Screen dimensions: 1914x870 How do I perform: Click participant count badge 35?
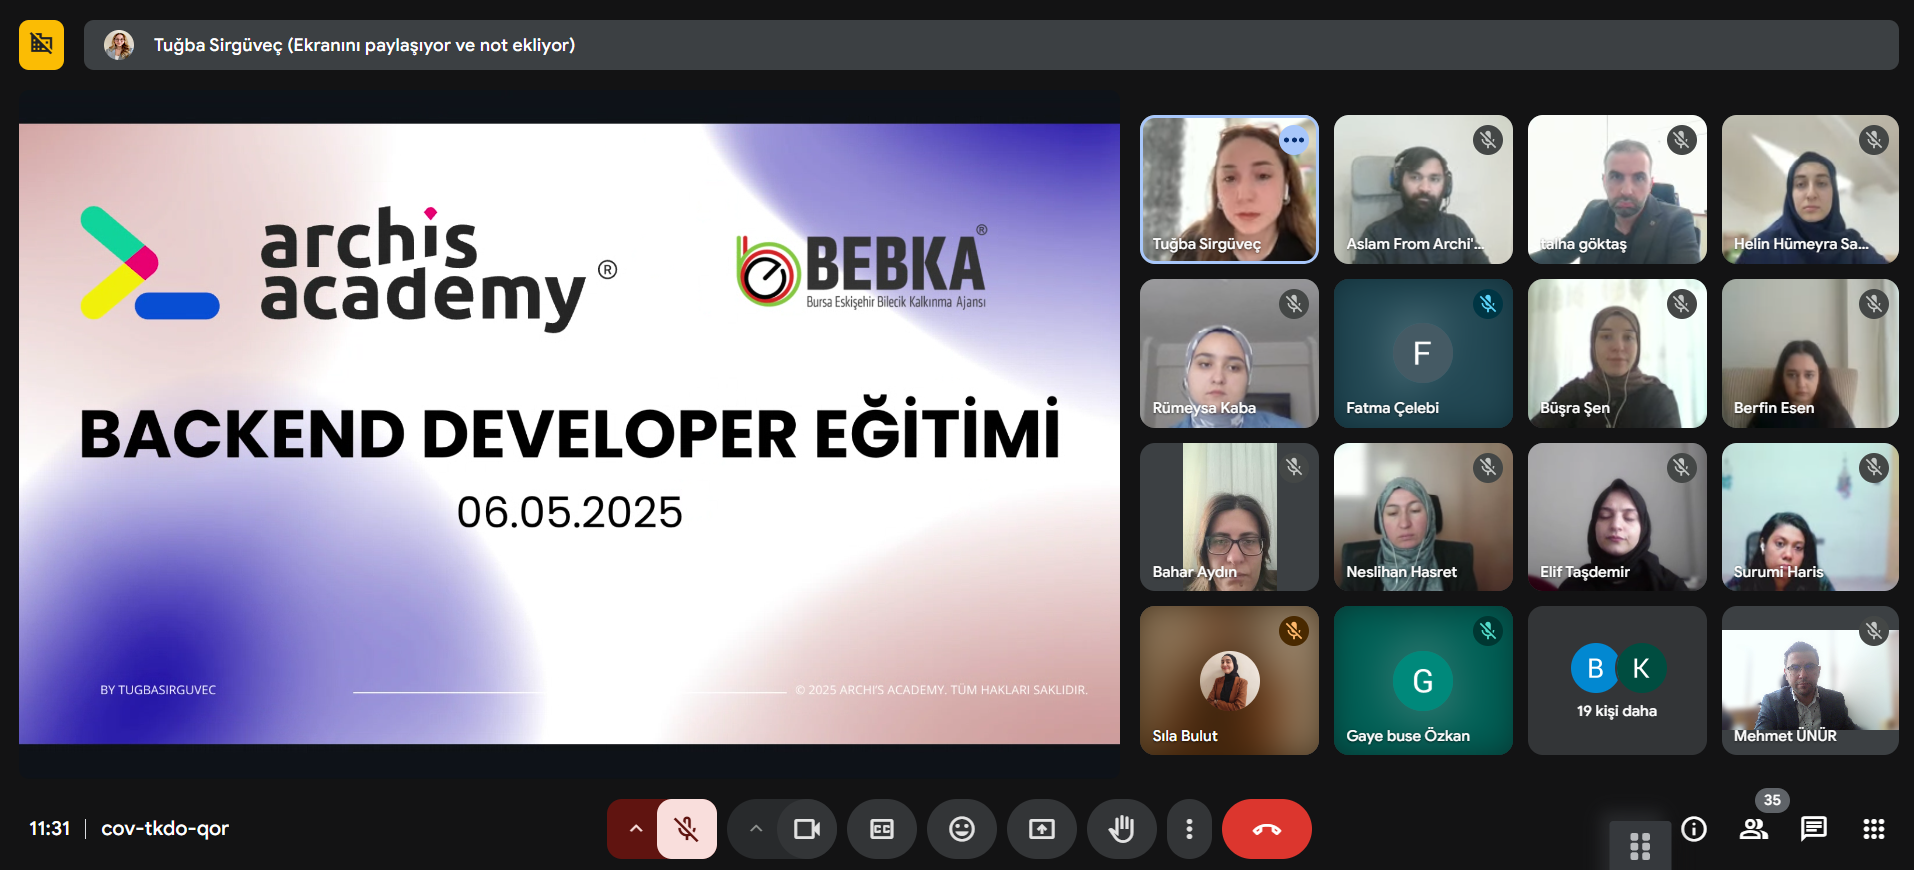point(1772,800)
